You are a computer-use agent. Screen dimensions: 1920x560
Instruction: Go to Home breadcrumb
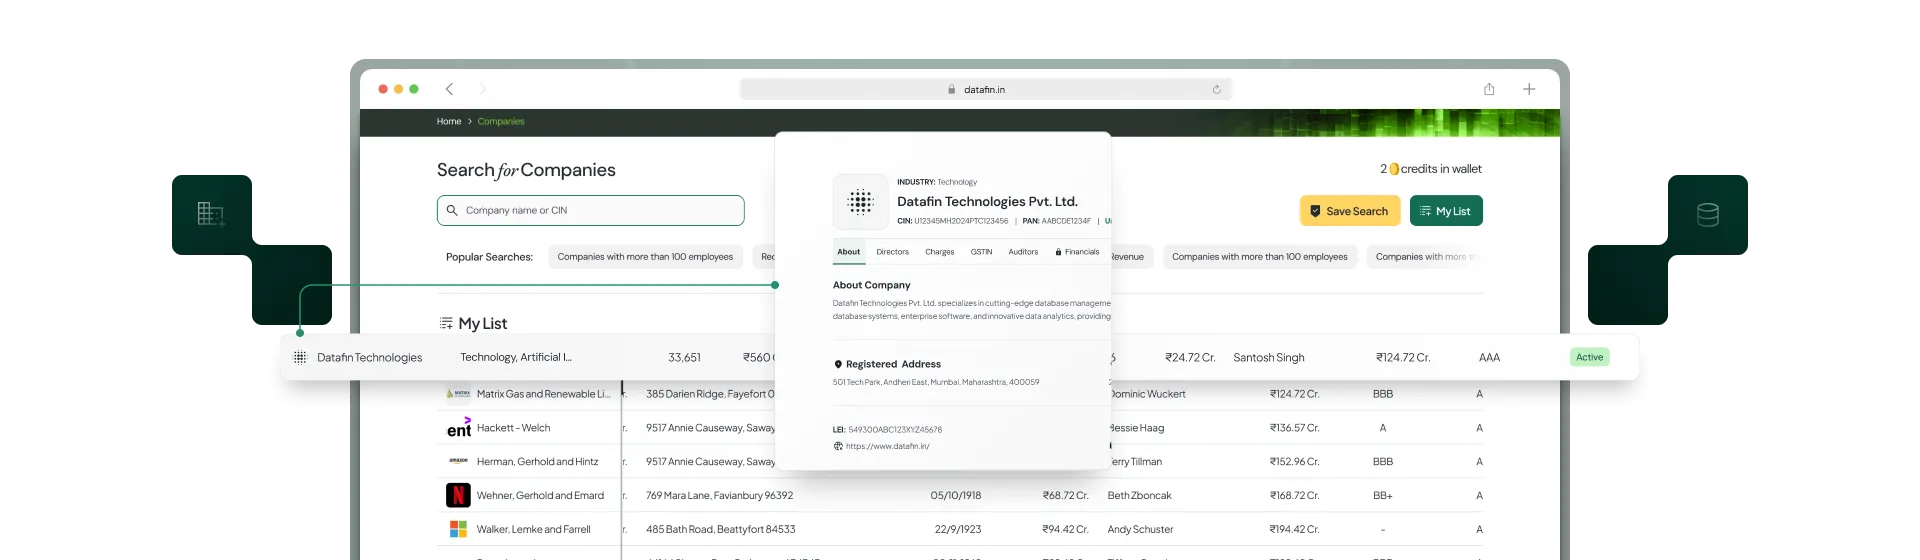[x=449, y=121]
